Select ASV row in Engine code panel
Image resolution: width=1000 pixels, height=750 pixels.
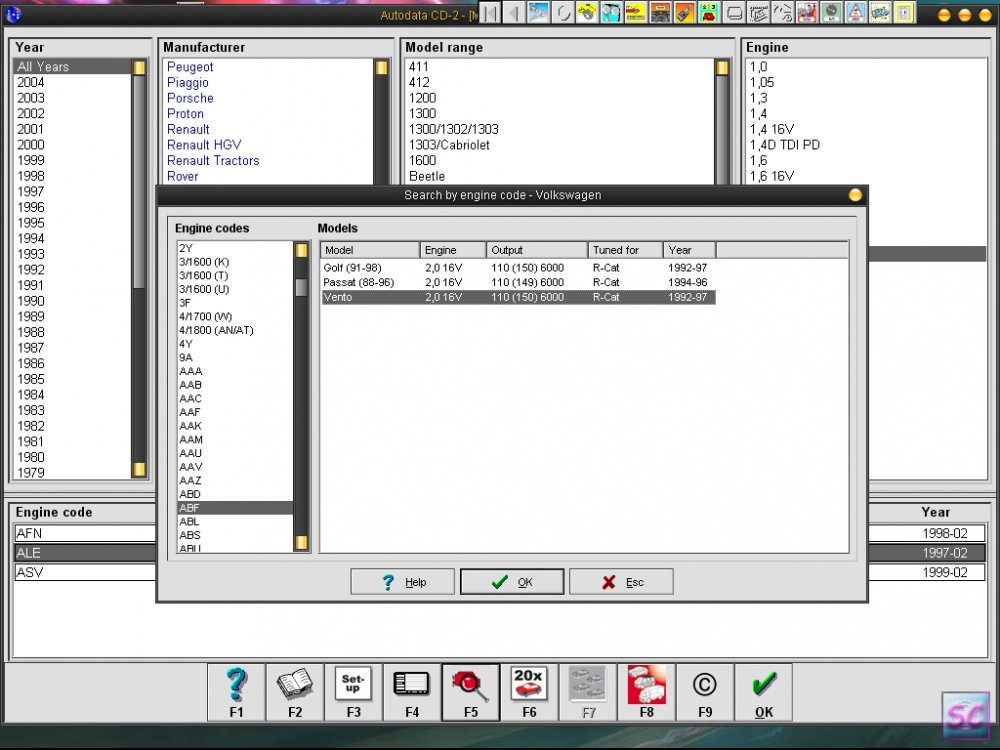(85, 573)
